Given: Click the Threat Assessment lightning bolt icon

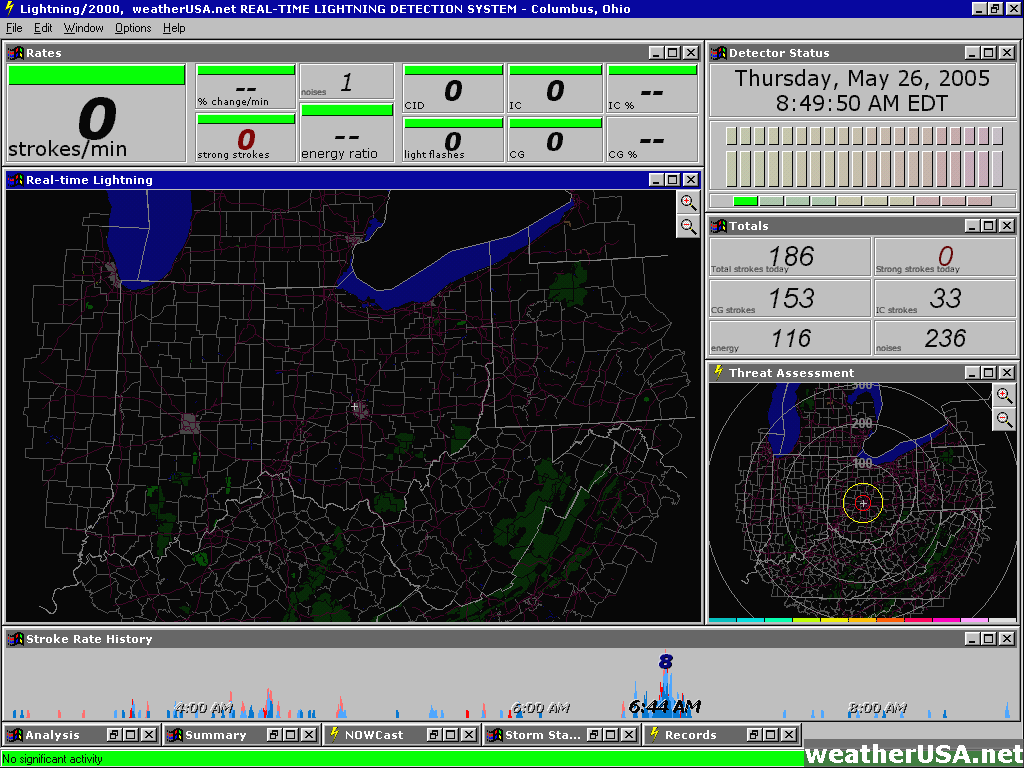Looking at the screenshot, I should click(x=718, y=372).
